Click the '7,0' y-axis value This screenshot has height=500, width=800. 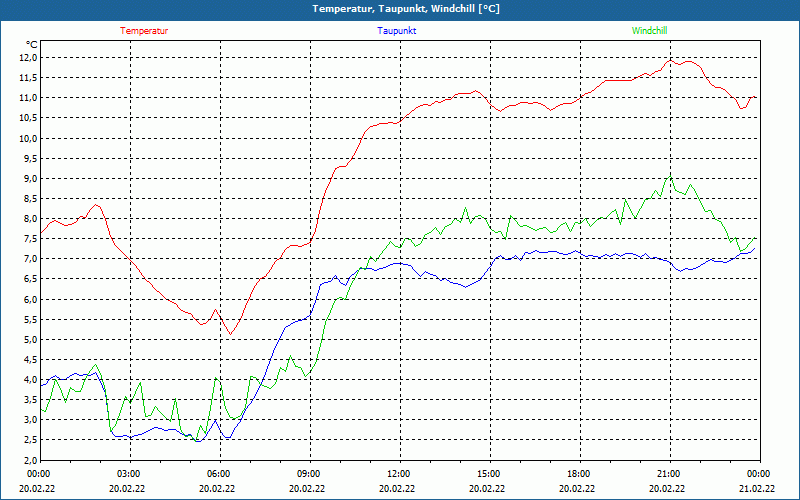(x=31, y=259)
